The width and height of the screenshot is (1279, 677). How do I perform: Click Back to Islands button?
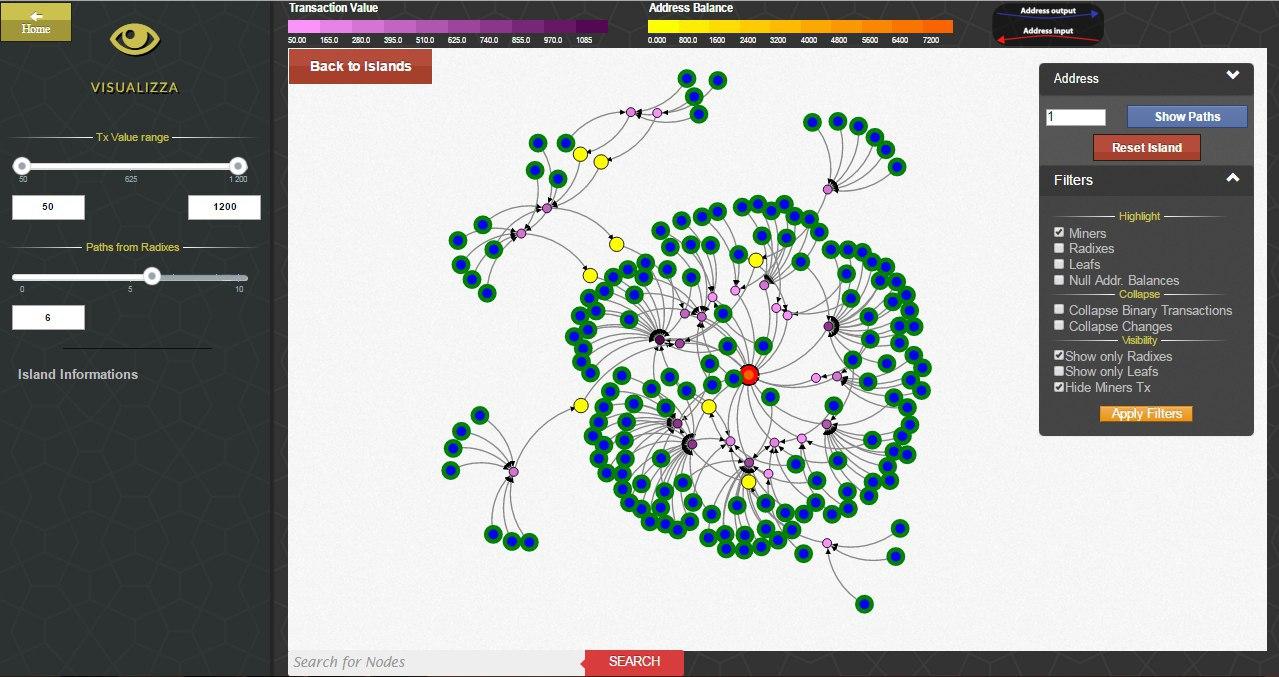360,66
